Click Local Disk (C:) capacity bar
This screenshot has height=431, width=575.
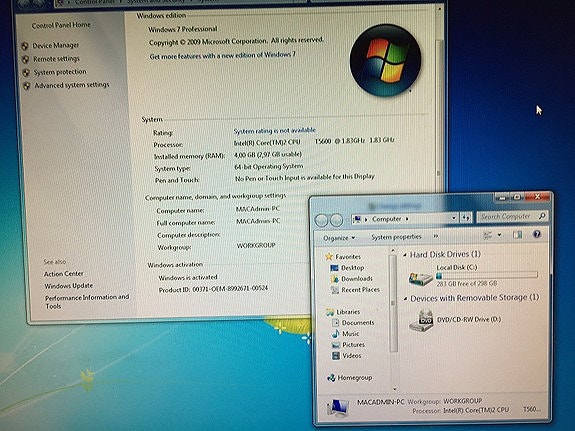coord(487,275)
